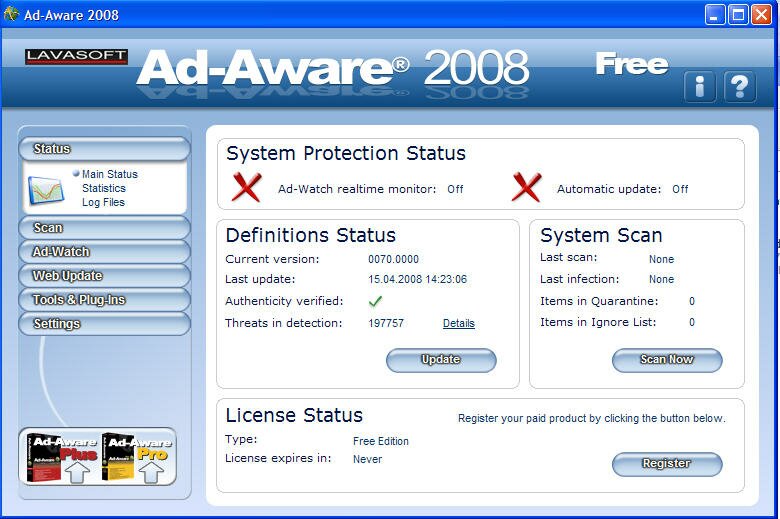The width and height of the screenshot is (780, 519).
Task: Click the Scan Now button
Action: [x=667, y=360]
